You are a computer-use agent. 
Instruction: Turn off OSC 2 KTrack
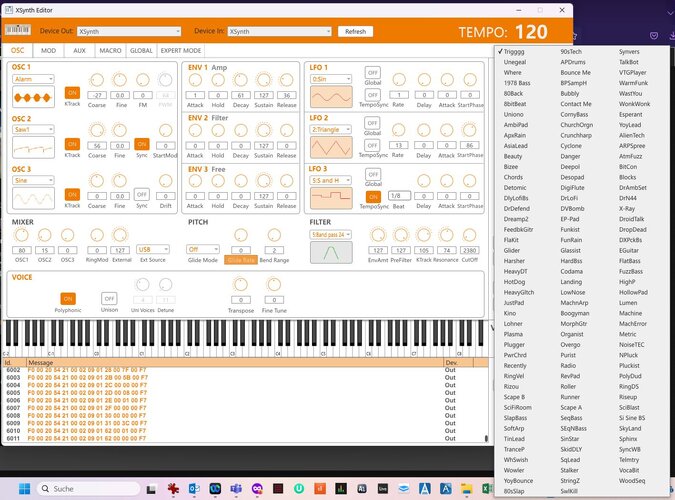(72, 144)
